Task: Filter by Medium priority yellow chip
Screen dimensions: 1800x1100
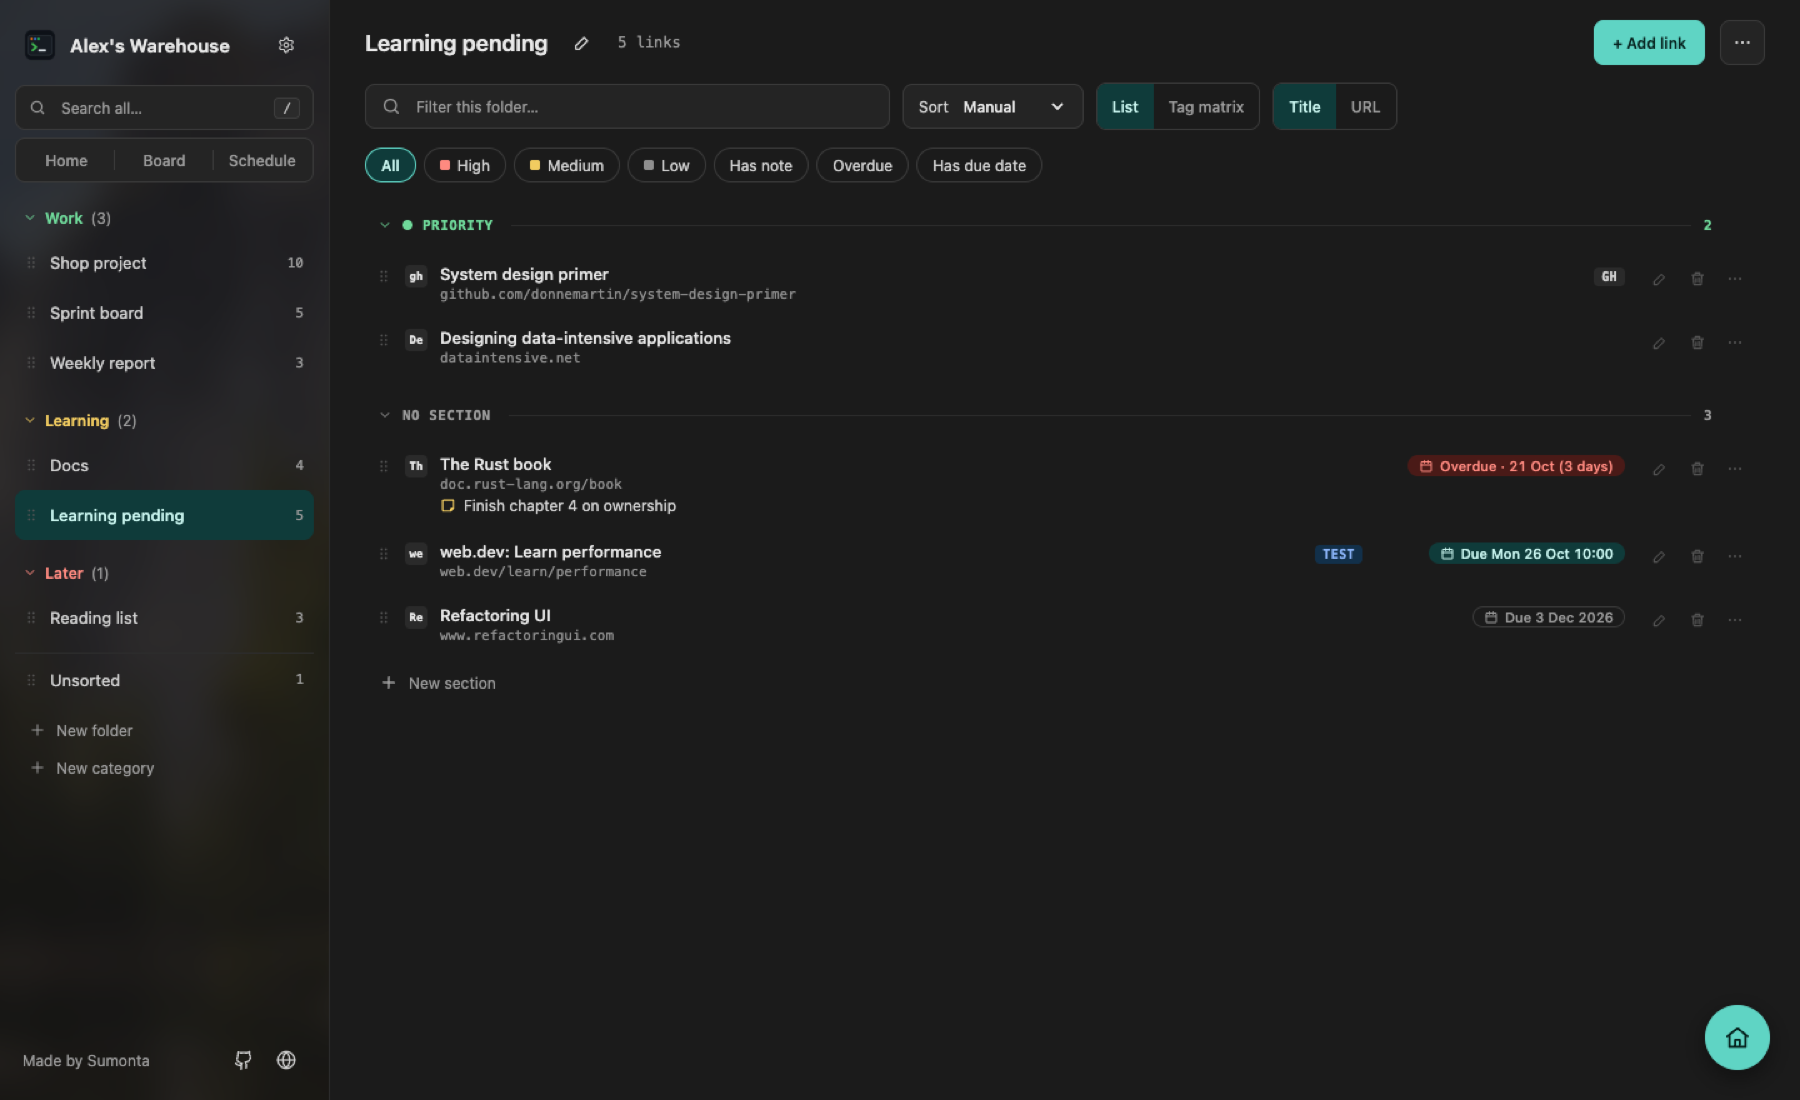Action: [566, 166]
